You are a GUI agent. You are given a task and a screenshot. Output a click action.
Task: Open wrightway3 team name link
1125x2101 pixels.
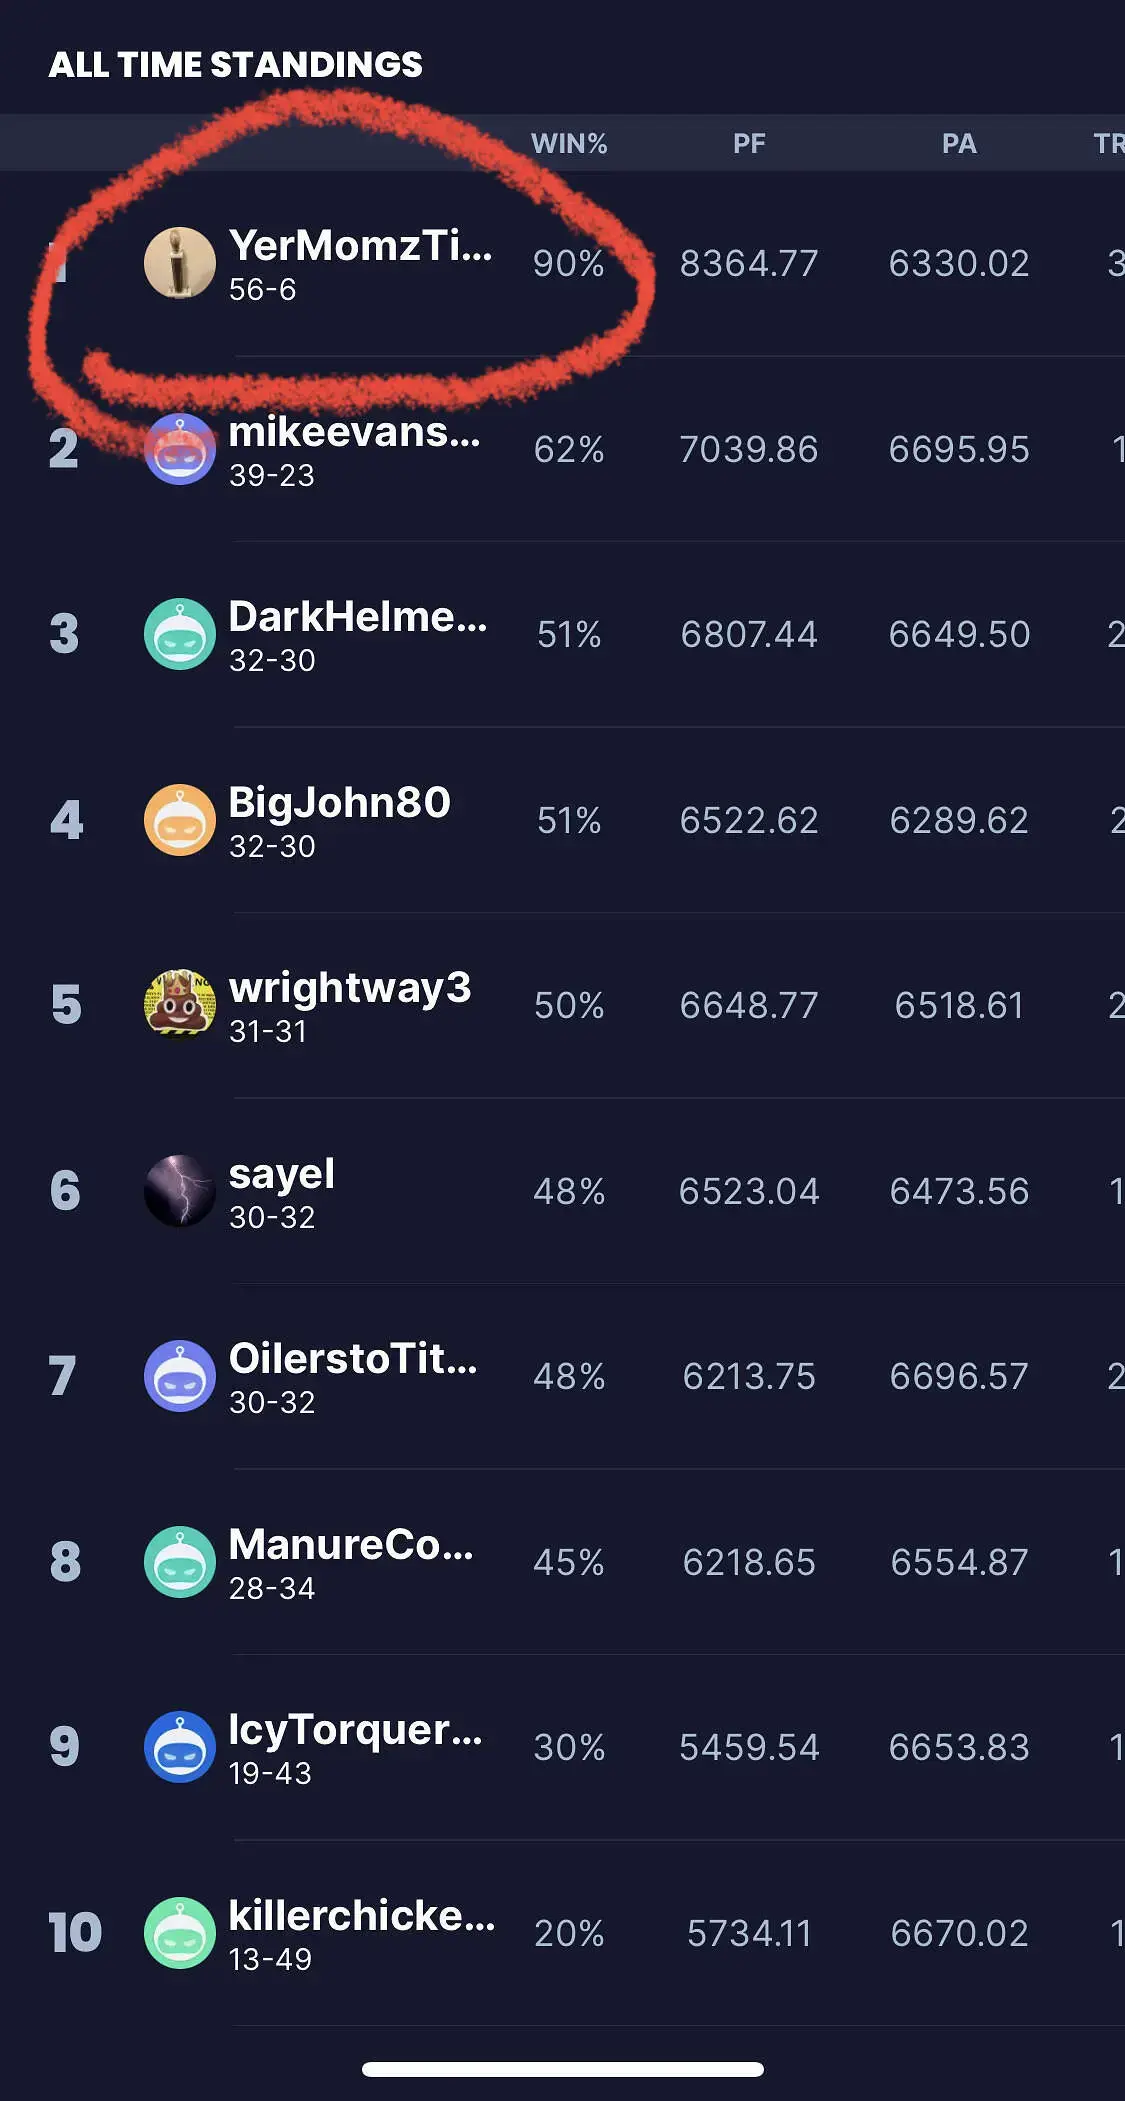click(x=349, y=988)
